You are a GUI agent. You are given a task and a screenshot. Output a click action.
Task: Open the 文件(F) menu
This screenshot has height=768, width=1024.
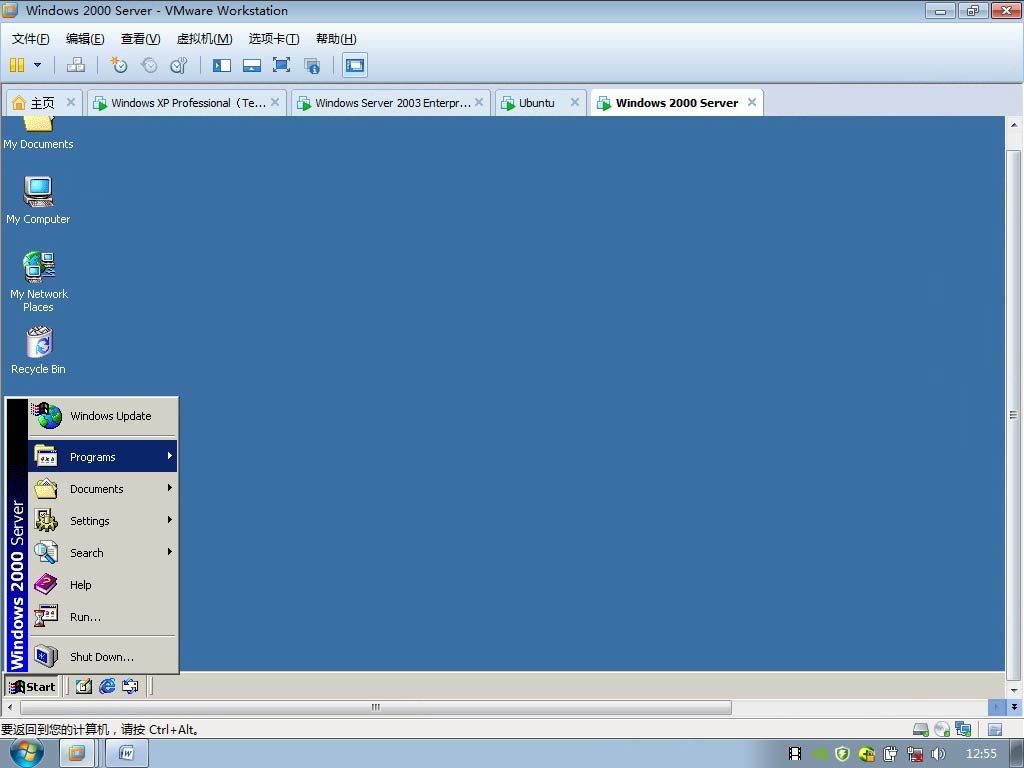[x=30, y=39]
